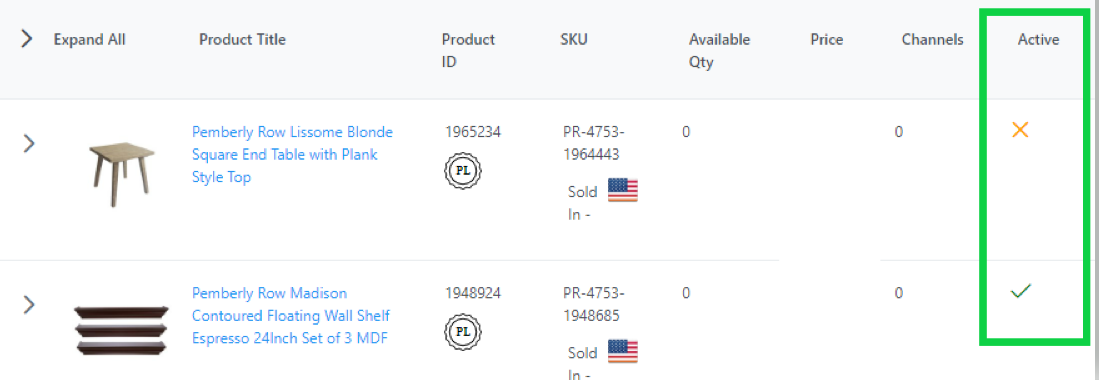The width and height of the screenshot is (1099, 380).
Task: Click the Available Qty column header
Action: 719,50
